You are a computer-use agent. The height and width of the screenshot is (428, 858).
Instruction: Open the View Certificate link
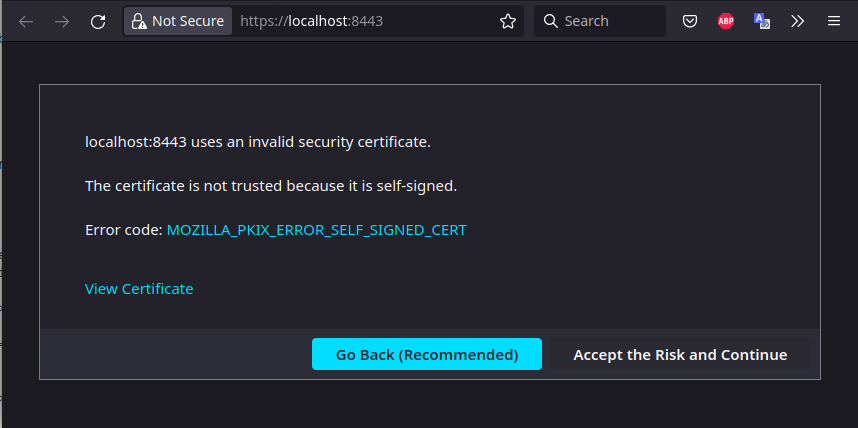click(139, 289)
